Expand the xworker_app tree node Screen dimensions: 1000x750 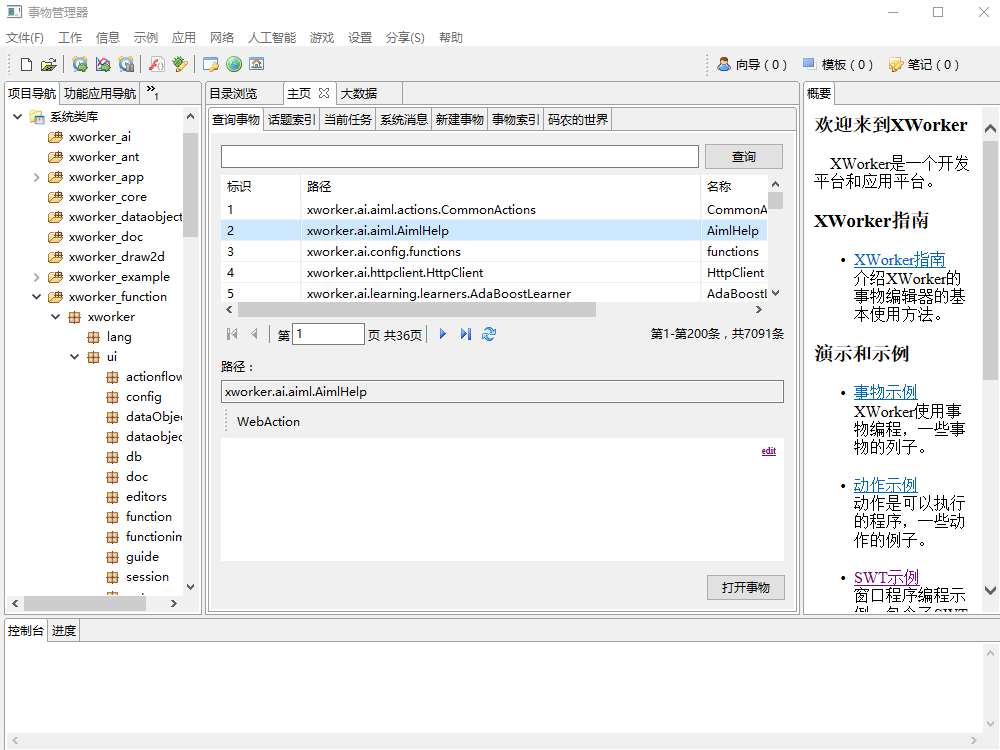pos(36,177)
